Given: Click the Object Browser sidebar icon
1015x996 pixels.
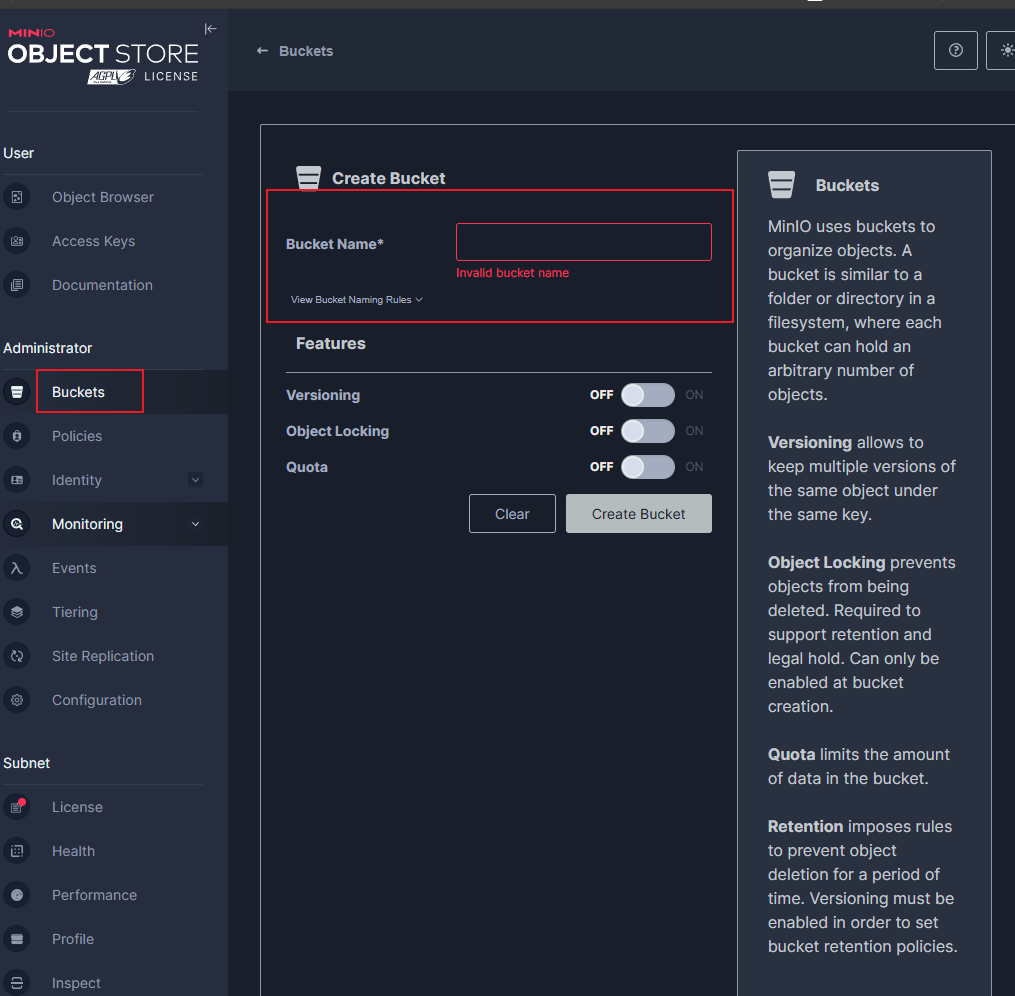Looking at the screenshot, I should pos(17,197).
